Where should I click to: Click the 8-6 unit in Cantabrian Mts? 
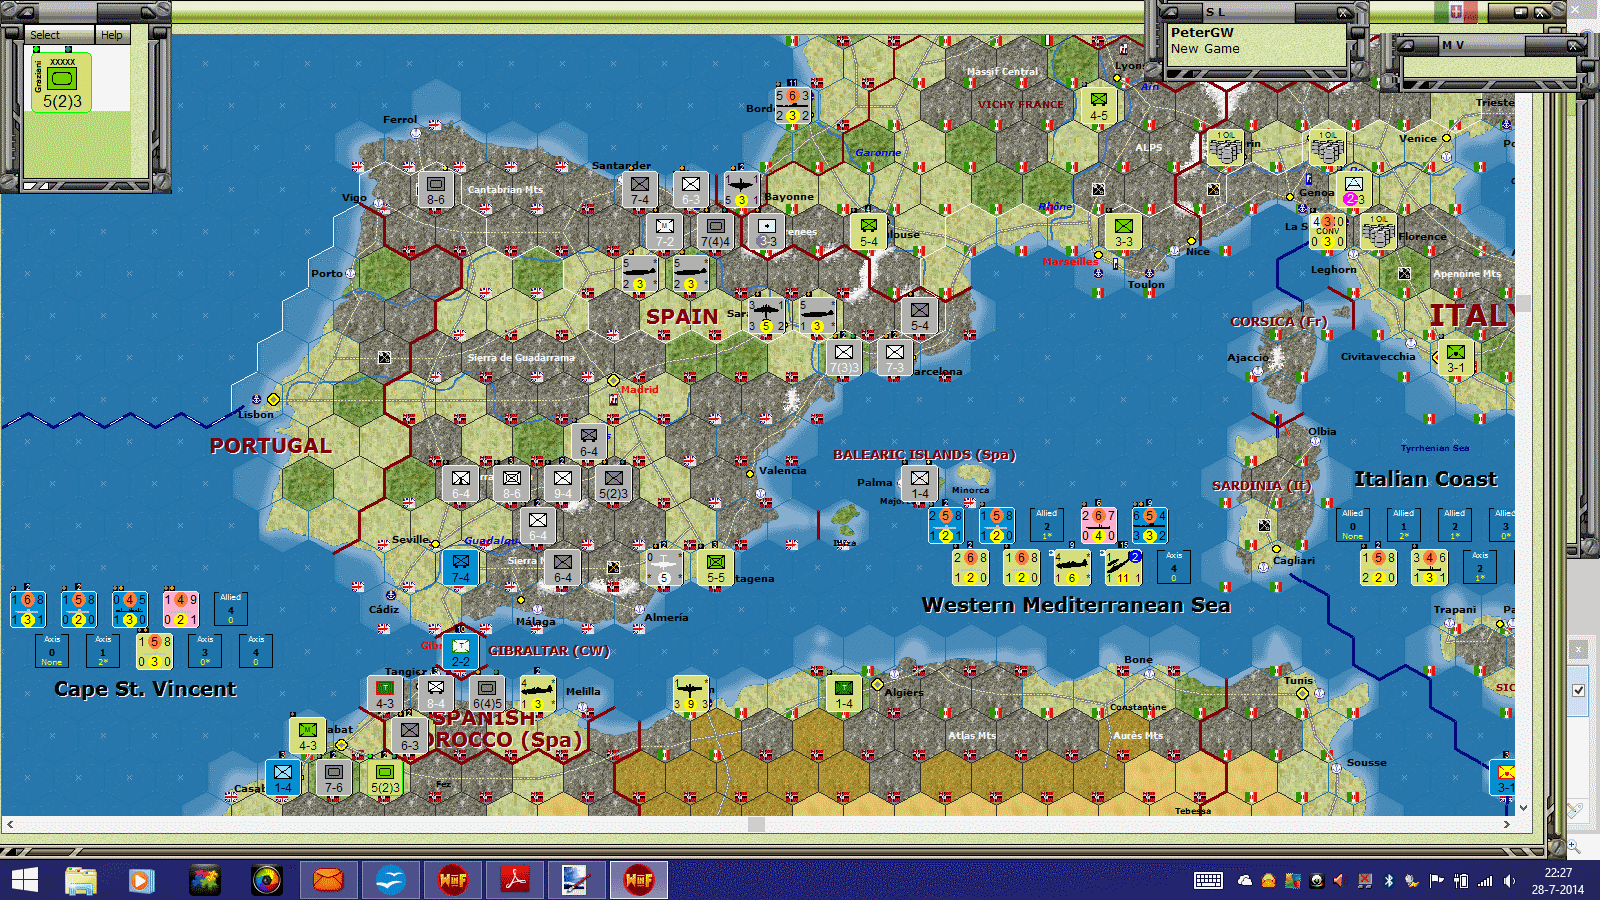coord(436,189)
